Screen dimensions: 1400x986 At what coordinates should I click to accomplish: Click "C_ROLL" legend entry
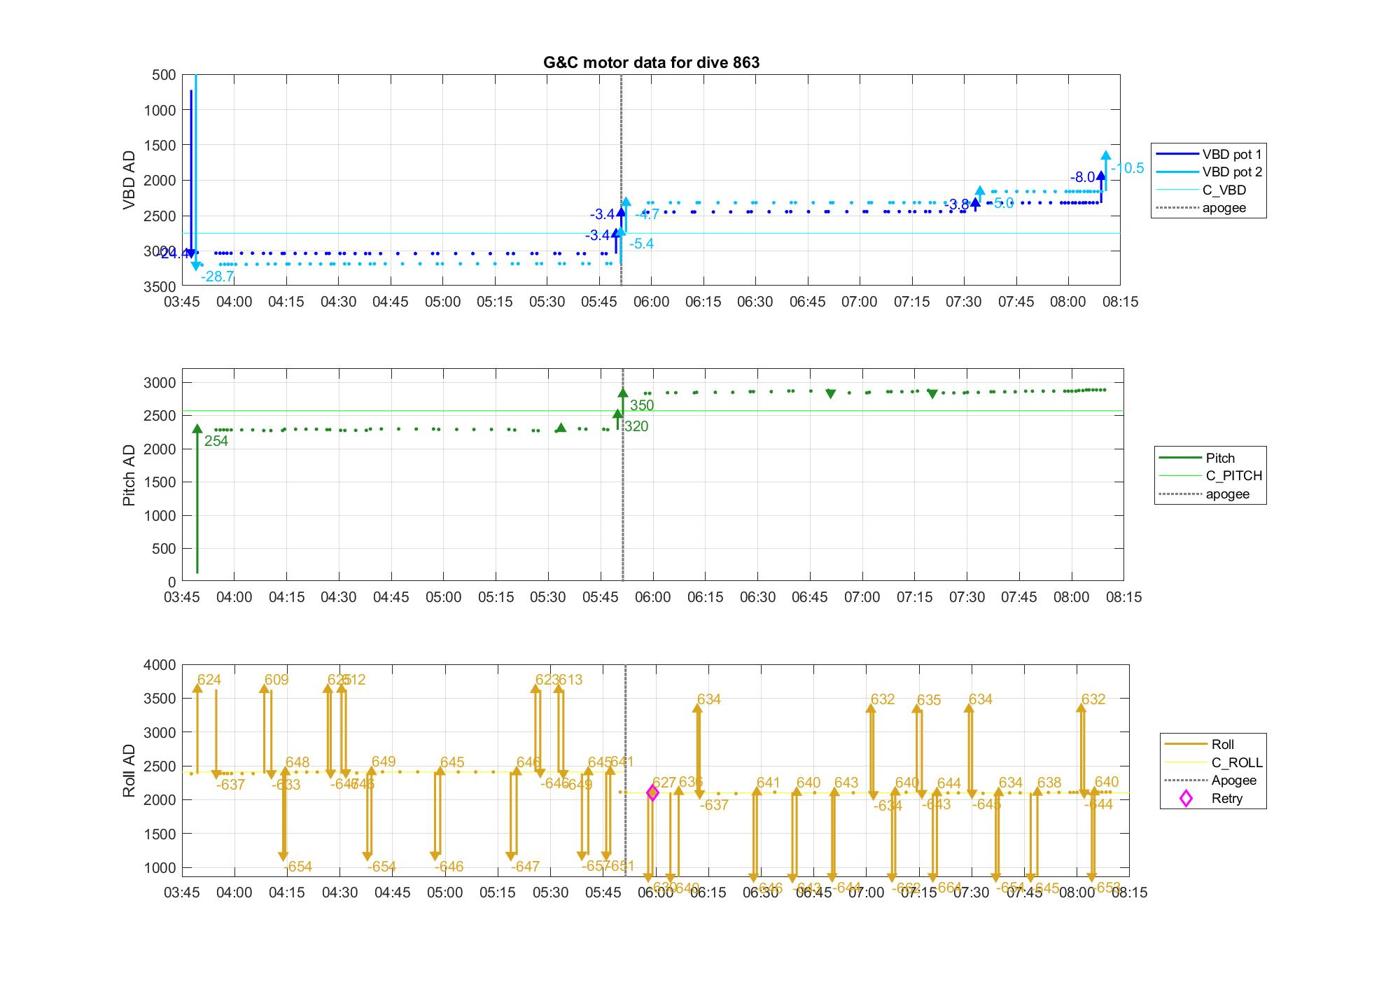(1237, 762)
